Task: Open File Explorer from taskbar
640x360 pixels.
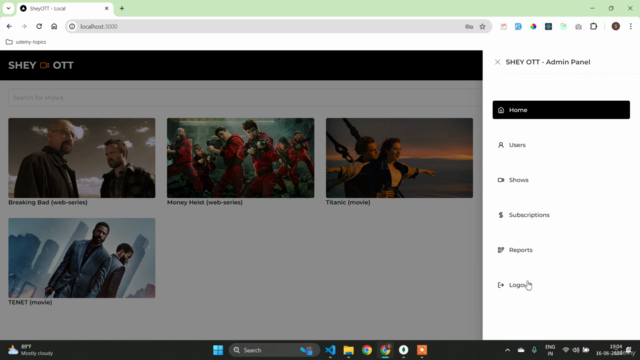Action: [x=349, y=350]
